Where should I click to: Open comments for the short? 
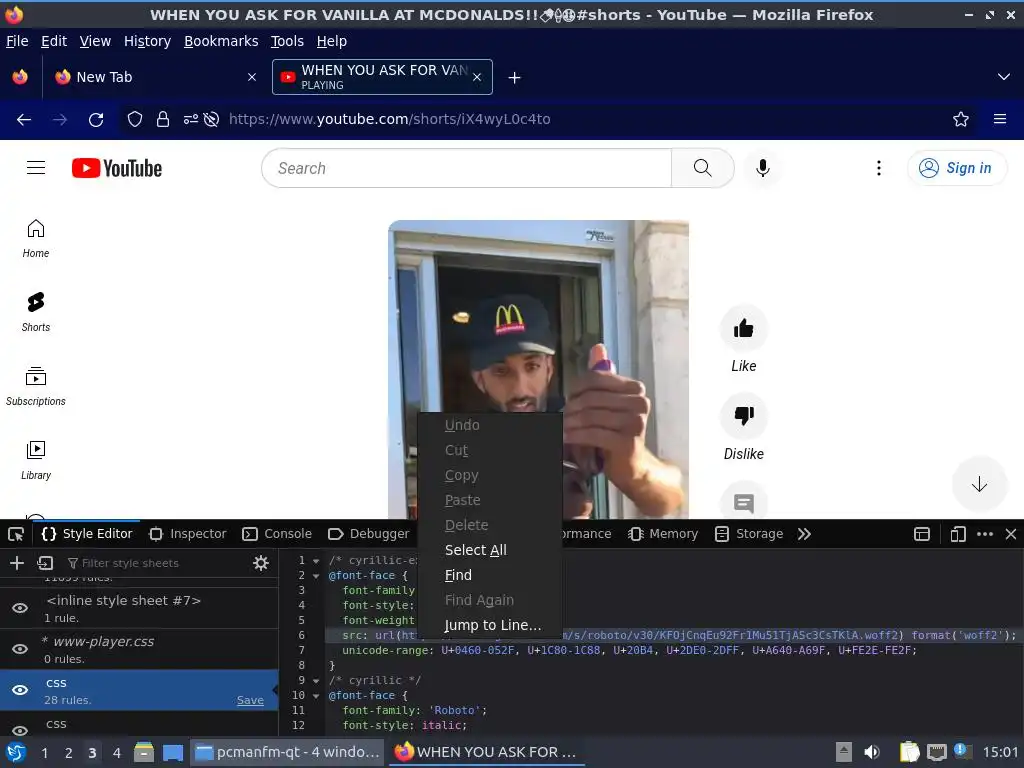[743, 502]
